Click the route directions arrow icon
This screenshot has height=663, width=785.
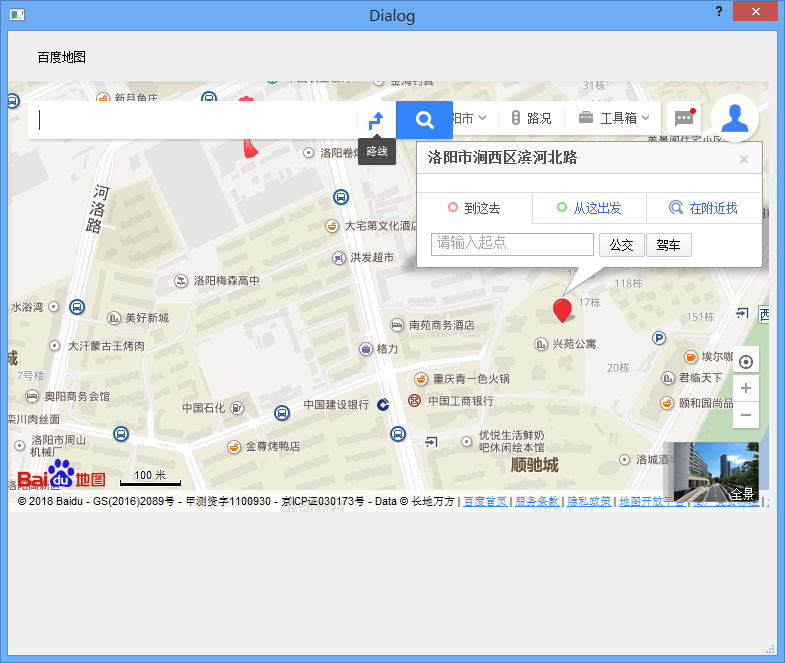(x=376, y=120)
